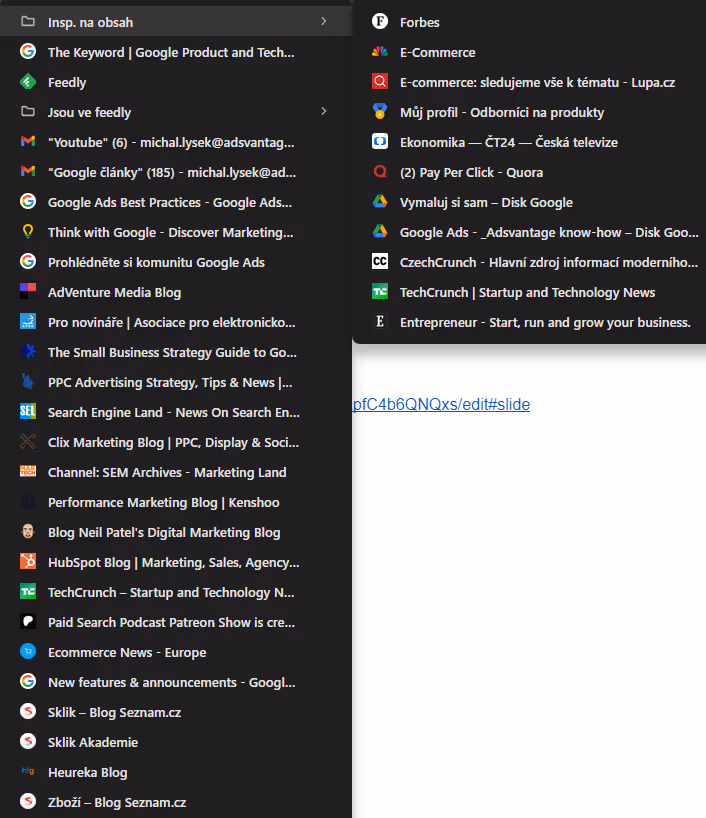Open the Jsou ve feedly bookmark folder
This screenshot has width=706, height=818.
(x=176, y=112)
